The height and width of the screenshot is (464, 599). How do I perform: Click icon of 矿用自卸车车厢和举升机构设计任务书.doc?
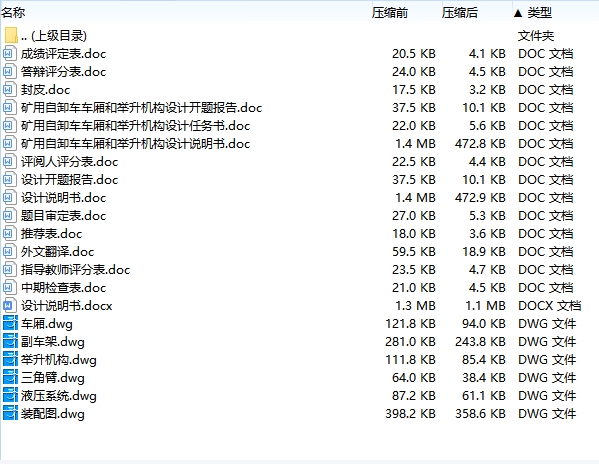10,125
